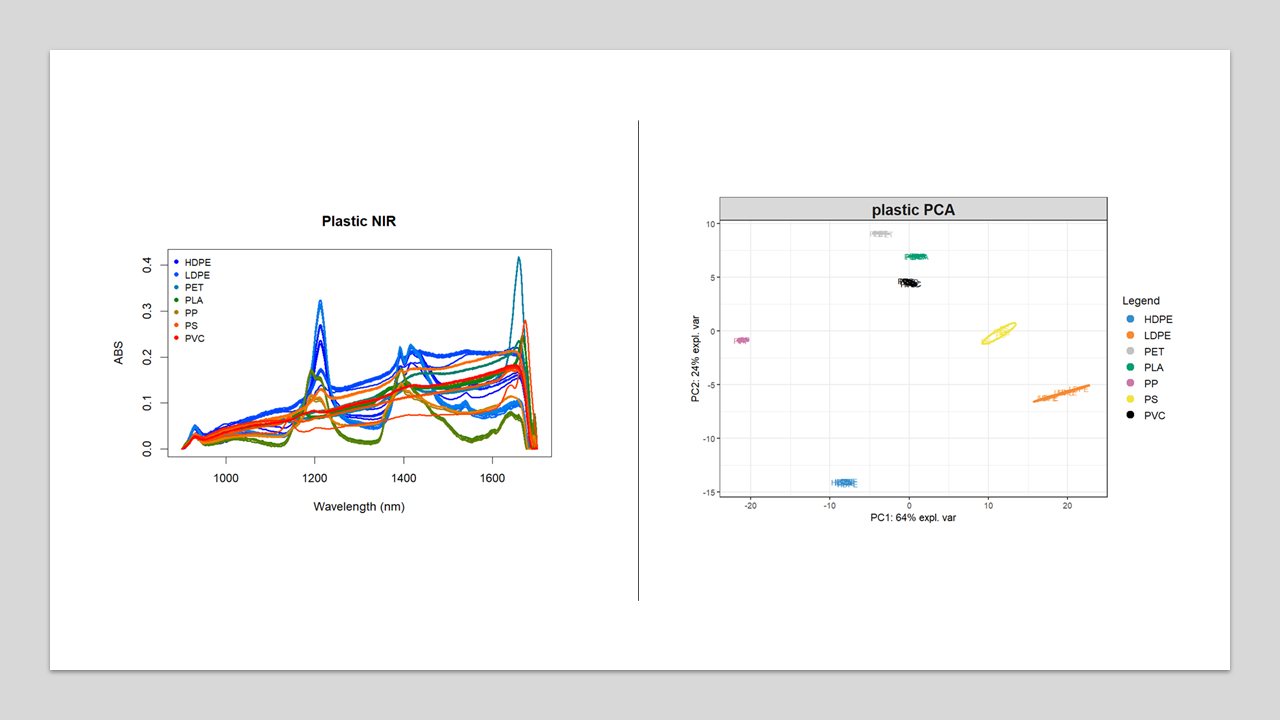
Task: Click LDPE entry in Plastic NIR legend
Action: pos(191,275)
